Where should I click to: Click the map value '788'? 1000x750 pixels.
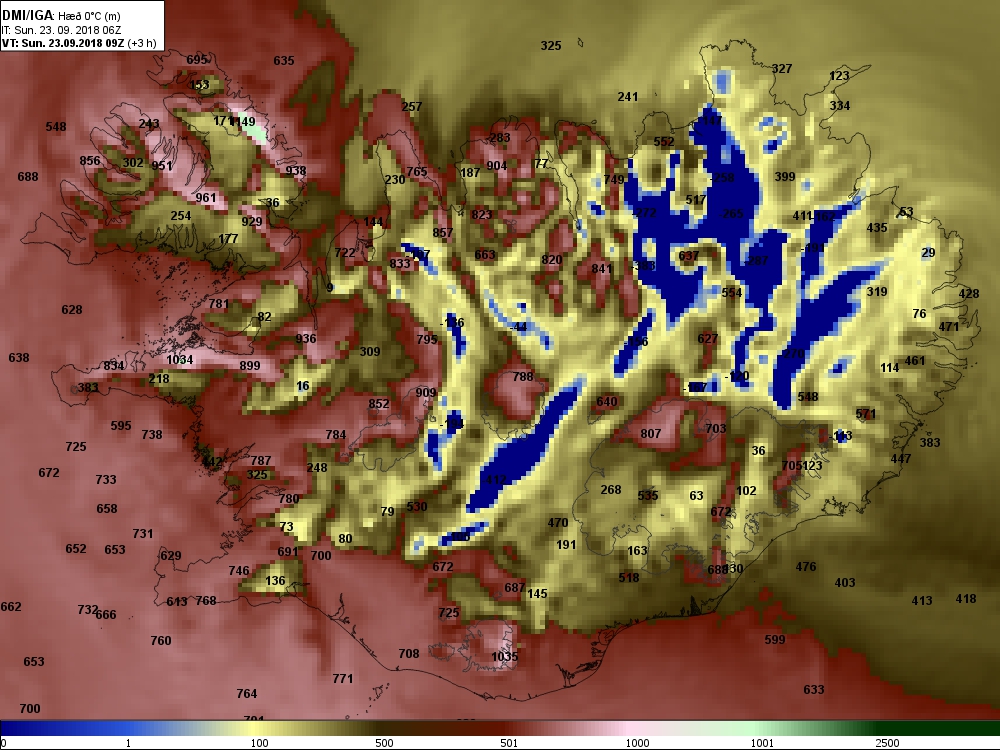523,376
